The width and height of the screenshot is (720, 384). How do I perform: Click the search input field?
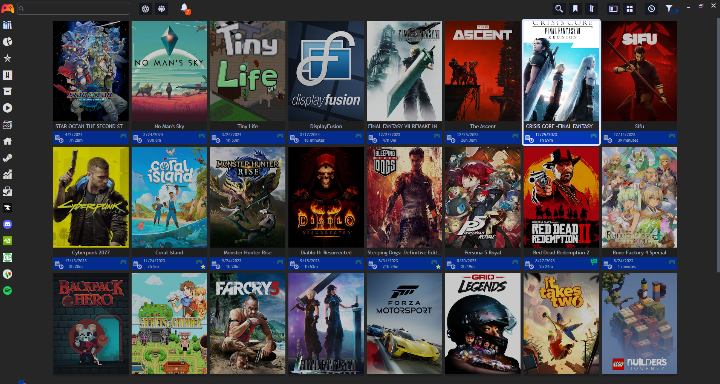(x=74, y=8)
